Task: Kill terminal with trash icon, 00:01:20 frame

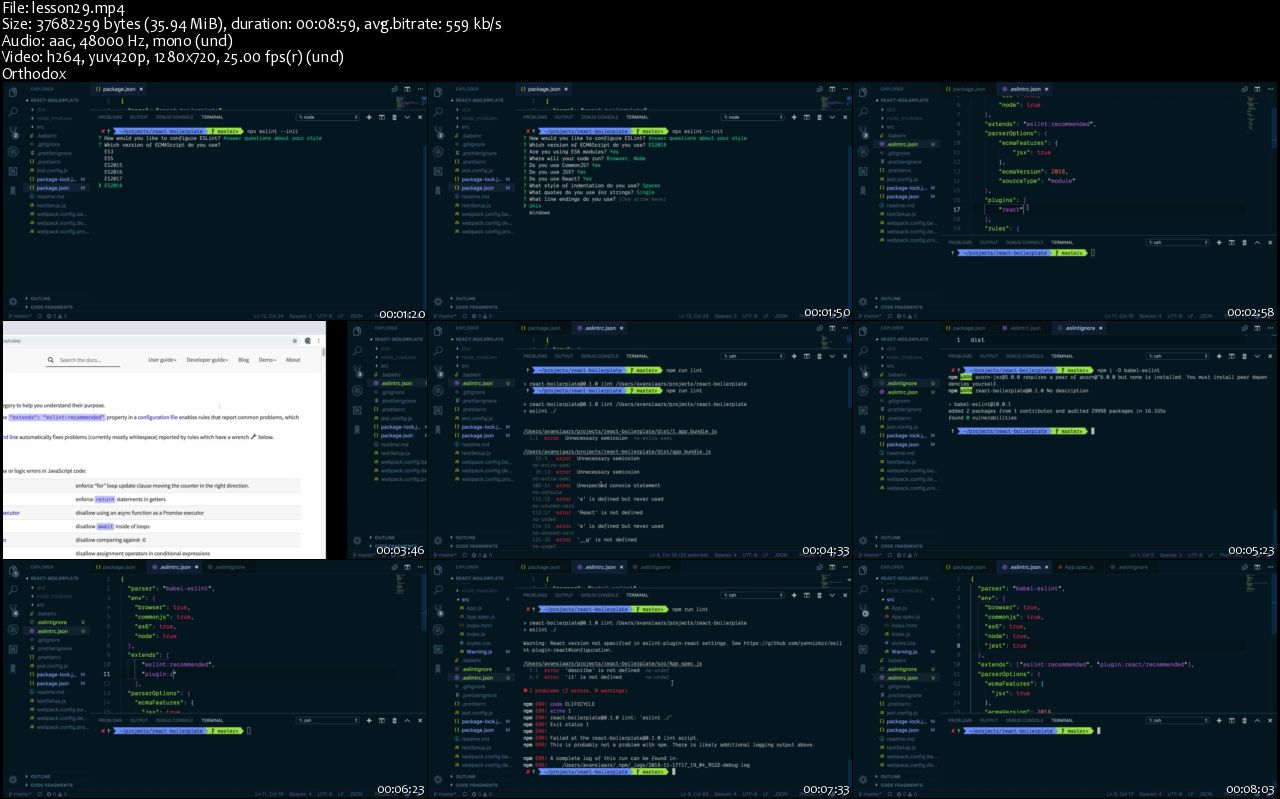Action: tap(394, 117)
